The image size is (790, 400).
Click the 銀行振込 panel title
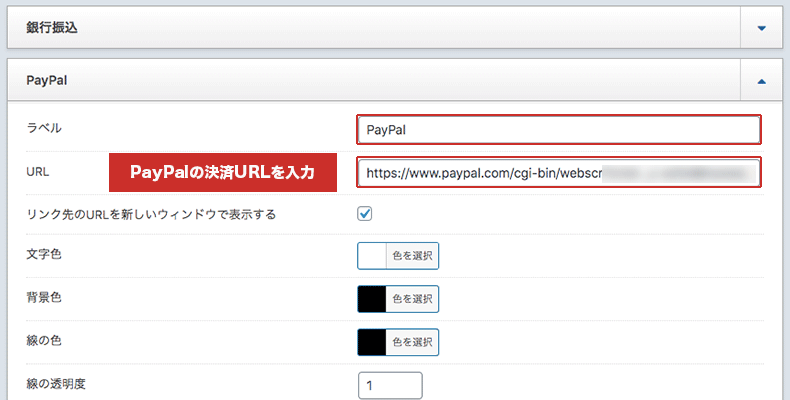pyautogui.click(x=52, y=28)
